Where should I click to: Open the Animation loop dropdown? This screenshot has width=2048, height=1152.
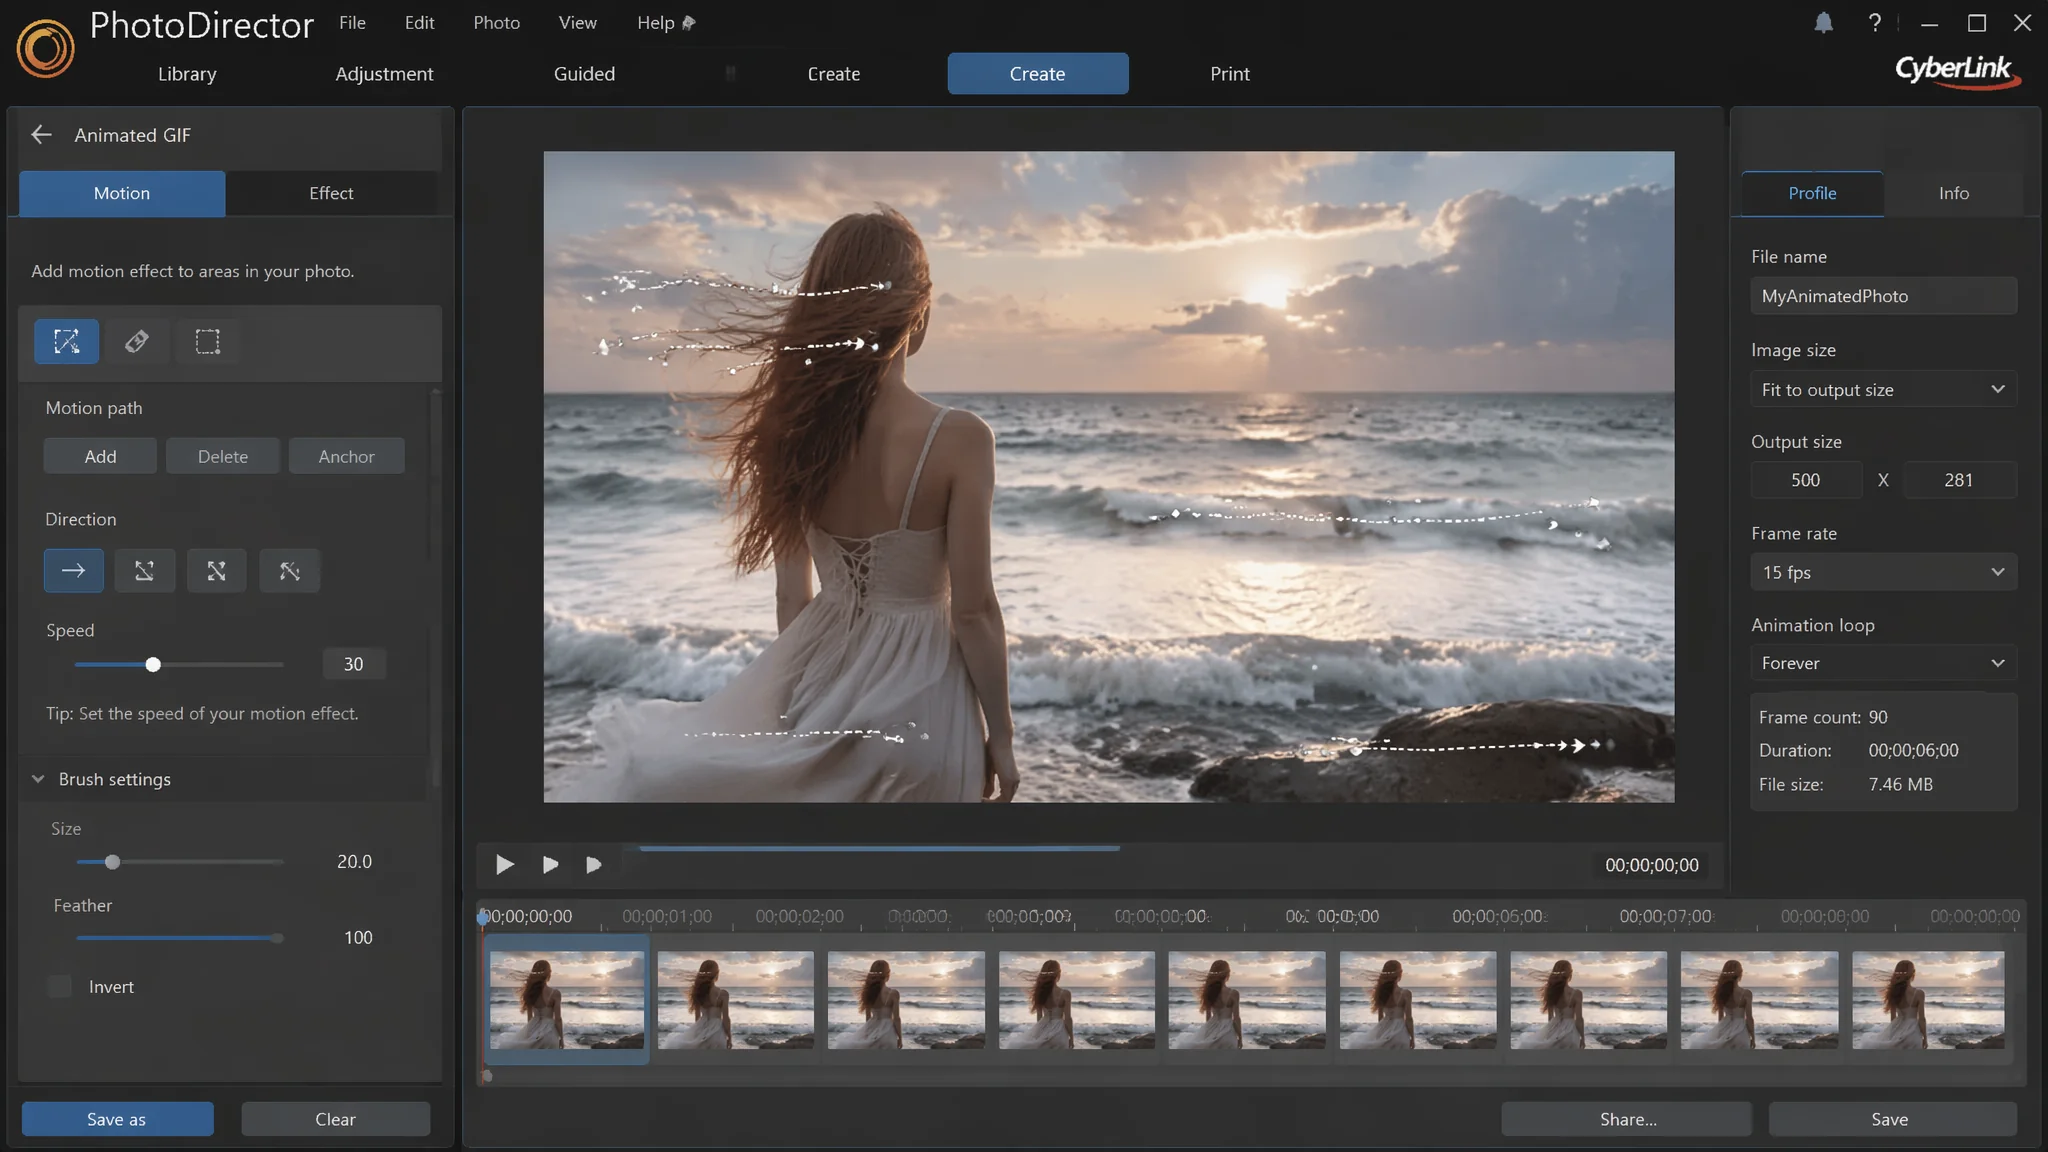pyautogui.click(x=1883, y=663)
